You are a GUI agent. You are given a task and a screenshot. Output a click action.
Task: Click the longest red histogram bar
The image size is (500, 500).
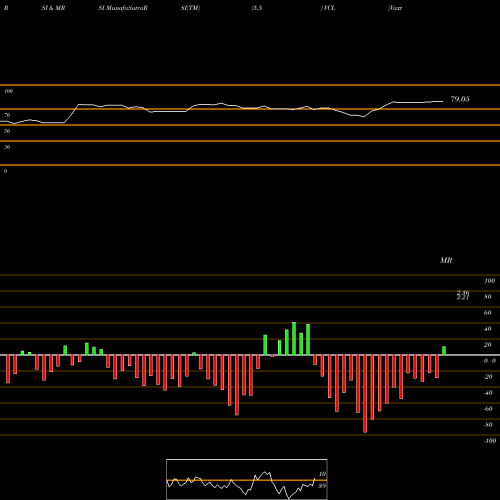click(x=365, y=394)
